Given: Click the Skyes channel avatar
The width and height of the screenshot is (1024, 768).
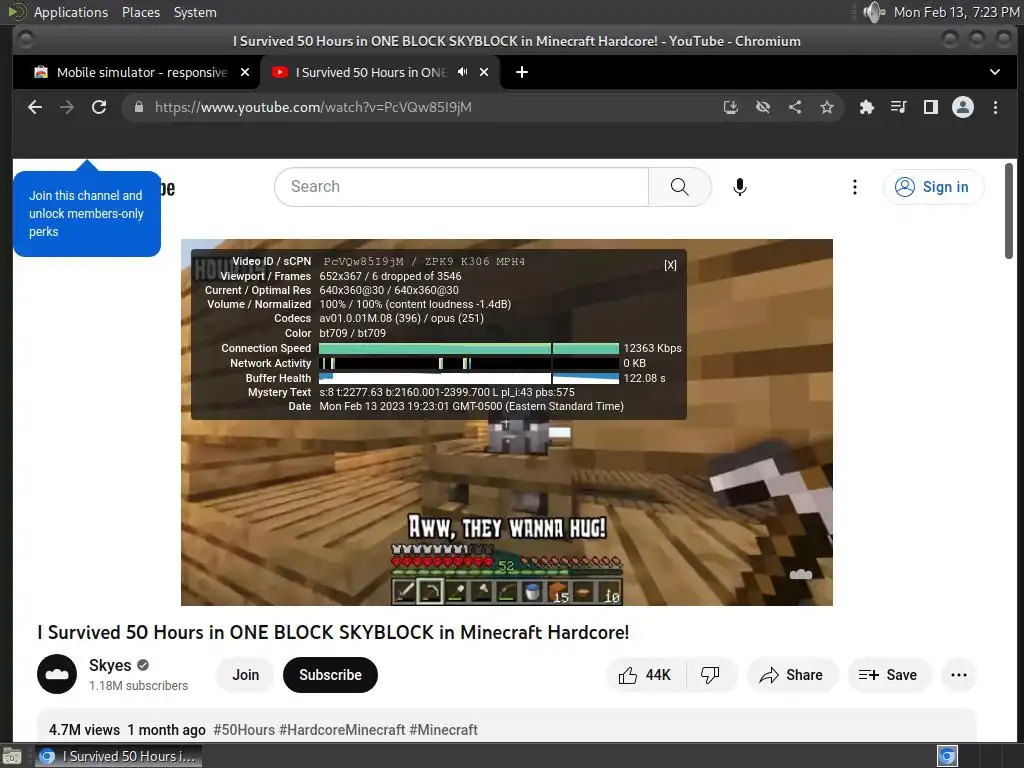Looking at the screenshot, I should (57, 674).
